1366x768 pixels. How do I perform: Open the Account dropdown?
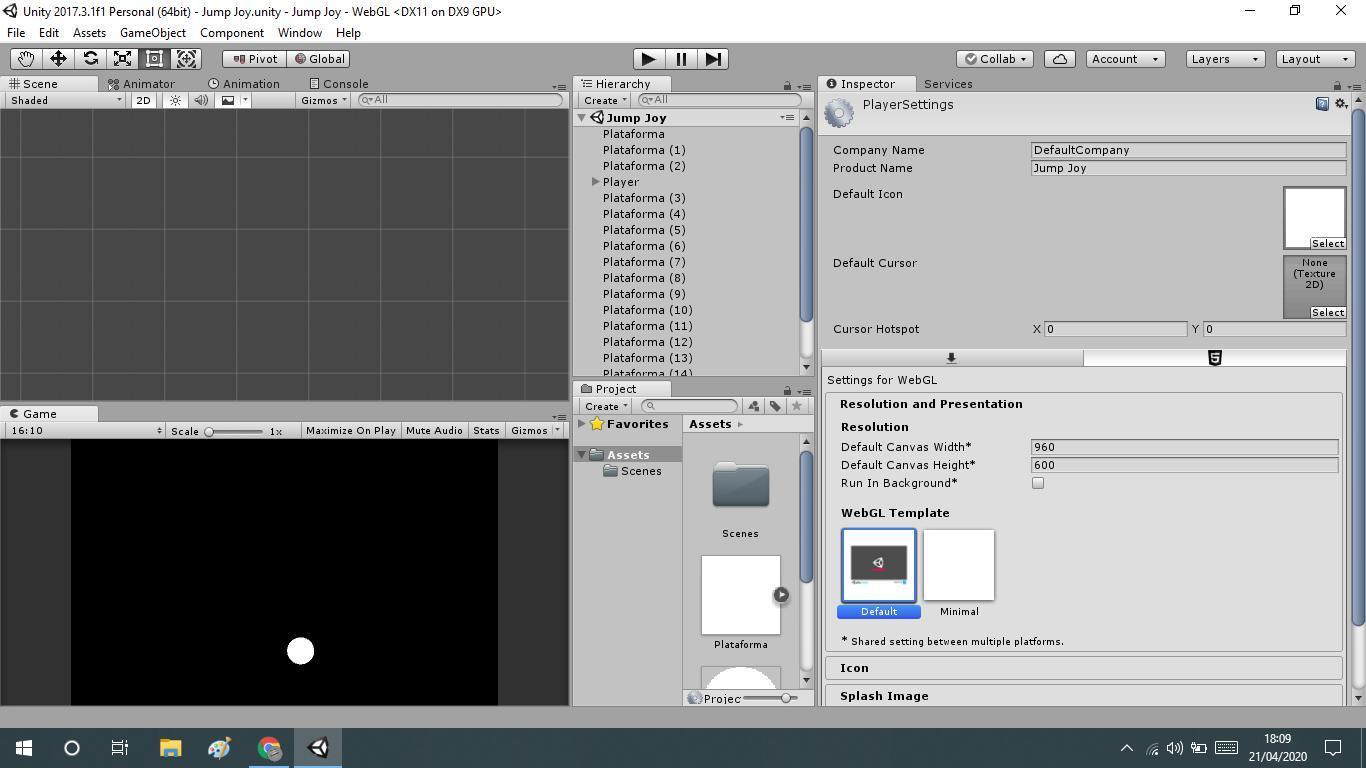click(x=1125, y=59)
